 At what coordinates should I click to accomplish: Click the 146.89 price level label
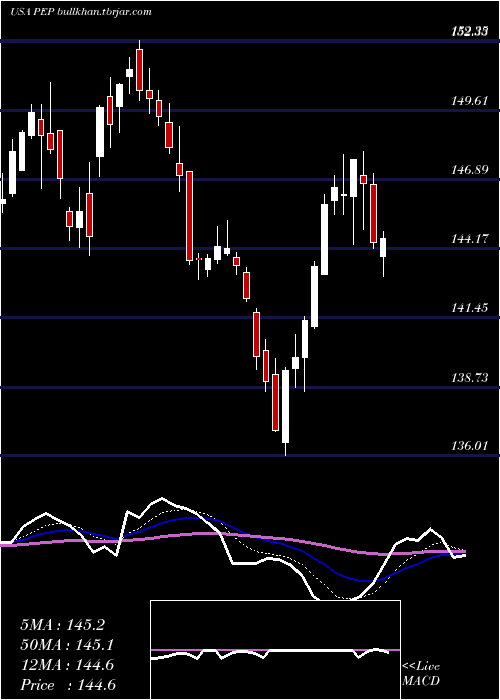[x=468, y=170]
